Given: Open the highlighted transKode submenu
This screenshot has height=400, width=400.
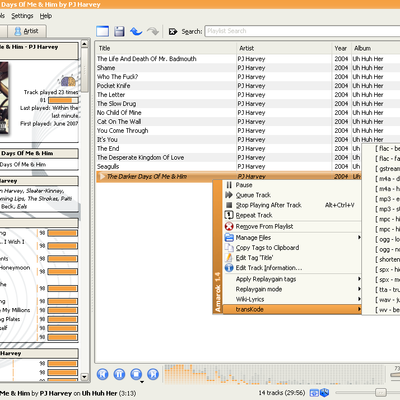Looking at the screenshot, I should click(292, 309).
